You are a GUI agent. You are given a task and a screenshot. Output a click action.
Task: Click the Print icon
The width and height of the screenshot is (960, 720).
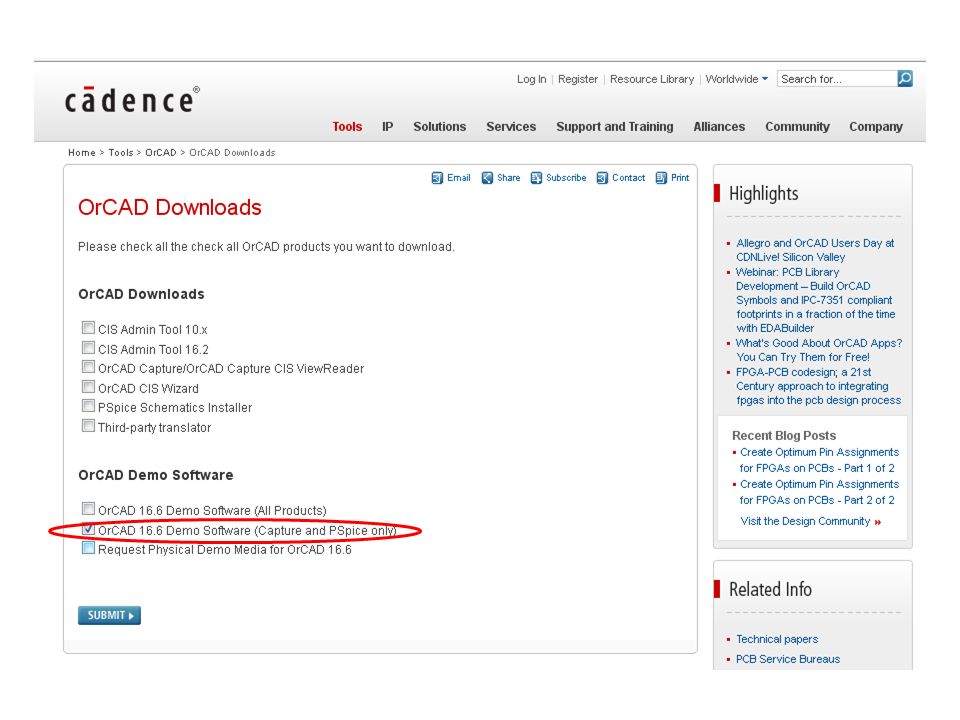pyautogui.click(x=661, y=178)
